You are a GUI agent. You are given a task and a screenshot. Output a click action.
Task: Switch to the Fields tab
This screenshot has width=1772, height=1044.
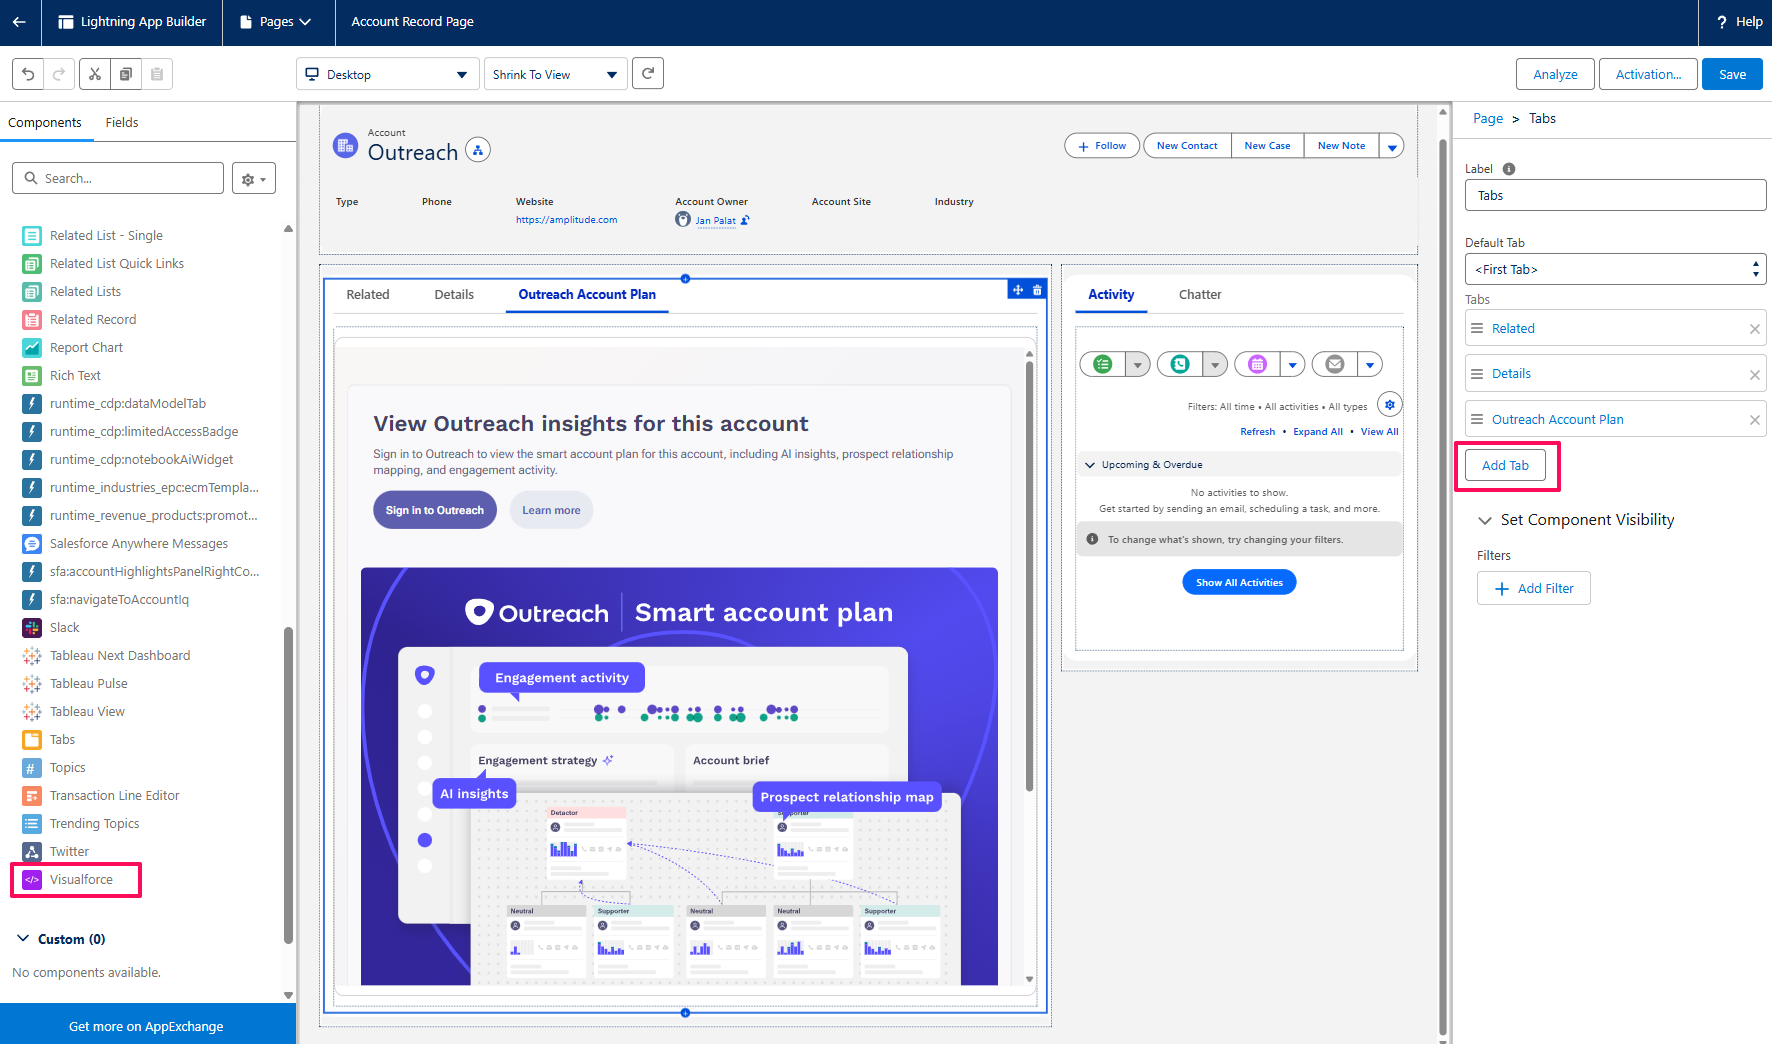coord(122,123)
